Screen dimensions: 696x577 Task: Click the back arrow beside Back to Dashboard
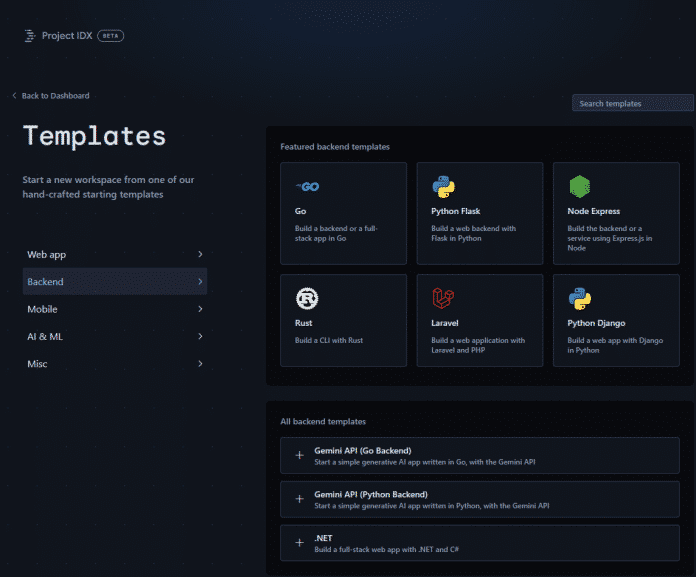click(x=14, y=95)
